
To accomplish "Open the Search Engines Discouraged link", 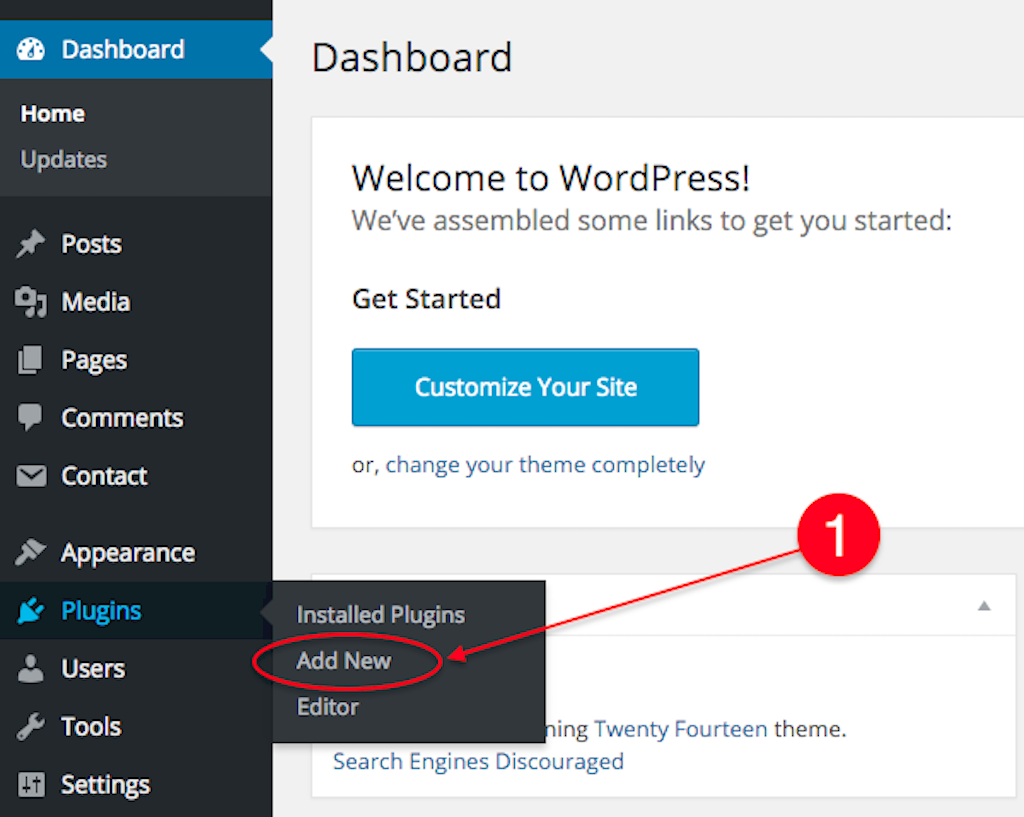I will click(478, 761).
